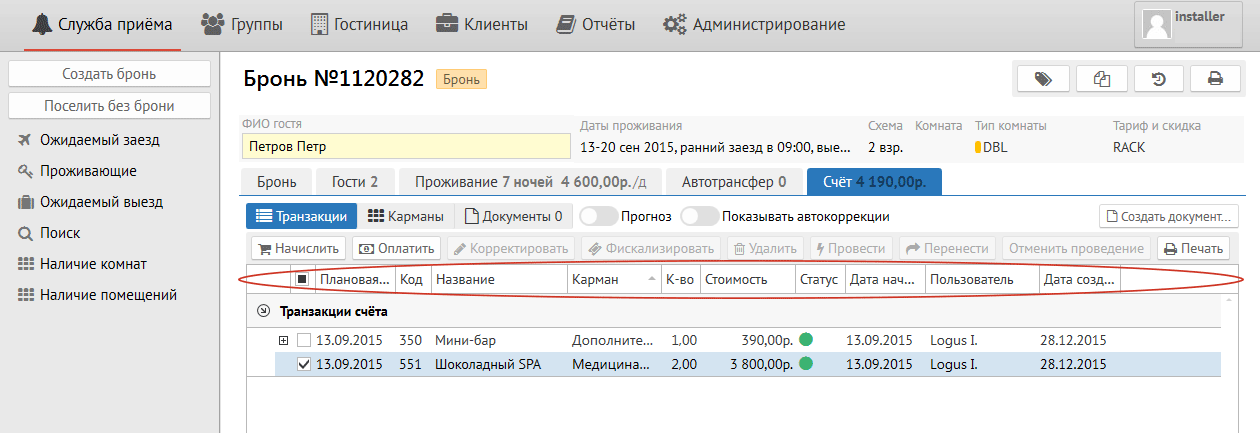Click the printer icon button at top right

1215,79
